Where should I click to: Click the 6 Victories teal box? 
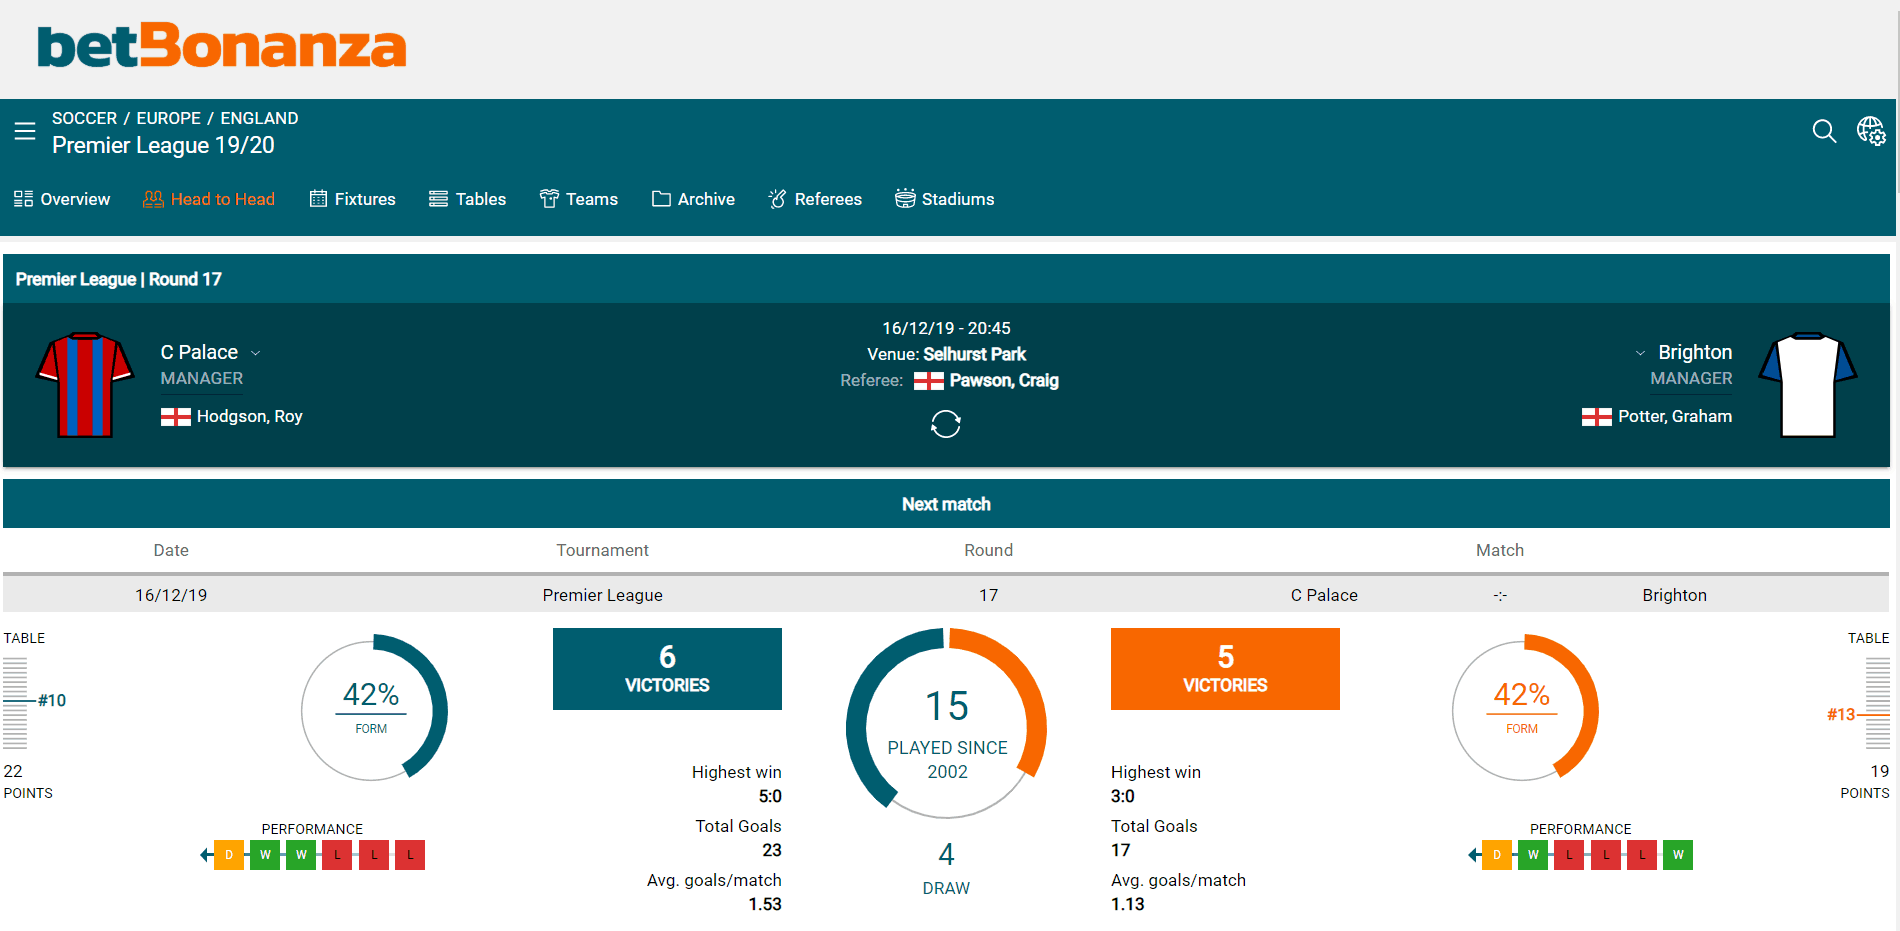[x=667, y=669]
